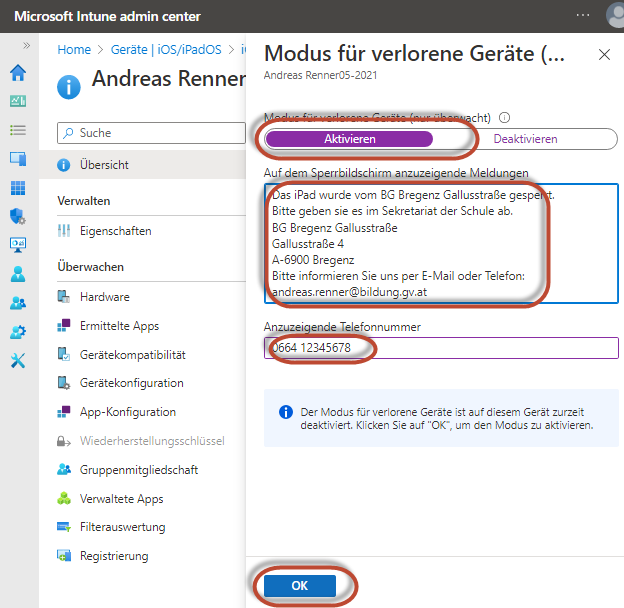
Task: Select Aktivieren for lost mode
Action: (350, 139)
